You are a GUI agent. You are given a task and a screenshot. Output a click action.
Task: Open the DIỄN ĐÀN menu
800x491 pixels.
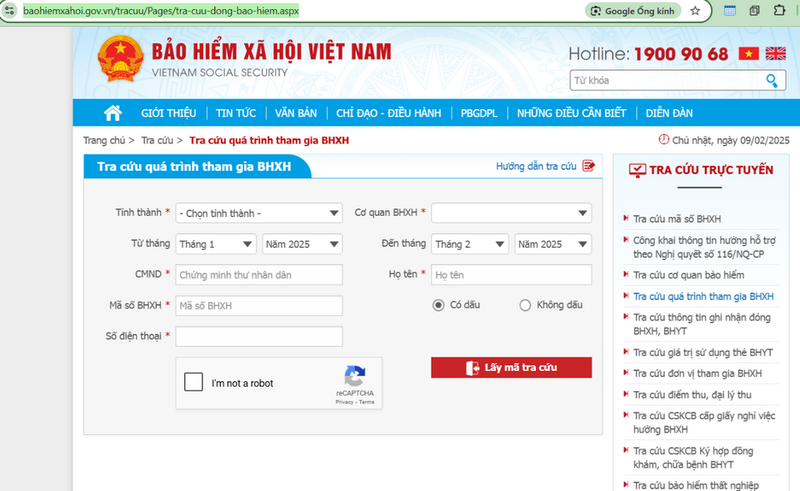pyautogui.click(x=669, y=113)
